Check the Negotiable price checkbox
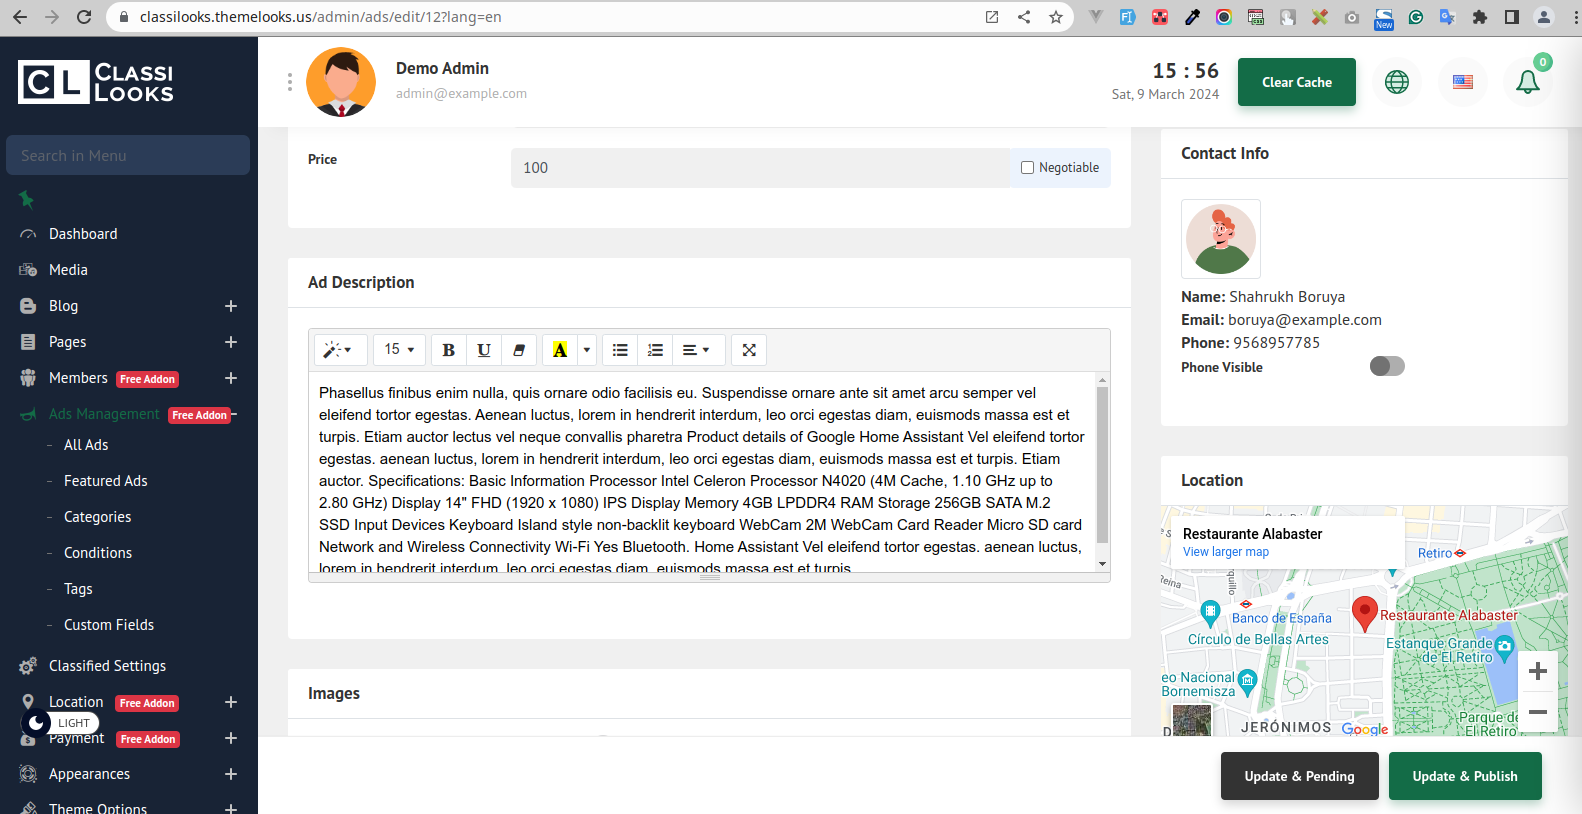1582x814 pixels. pyautogui.click(x=1027, y=168)
